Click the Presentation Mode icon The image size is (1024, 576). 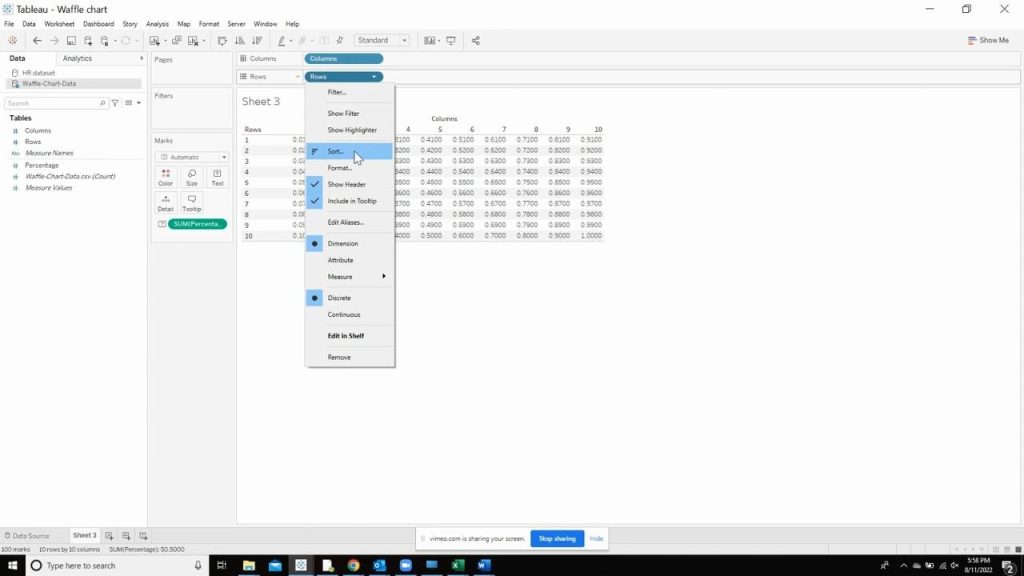coord(451,41)
